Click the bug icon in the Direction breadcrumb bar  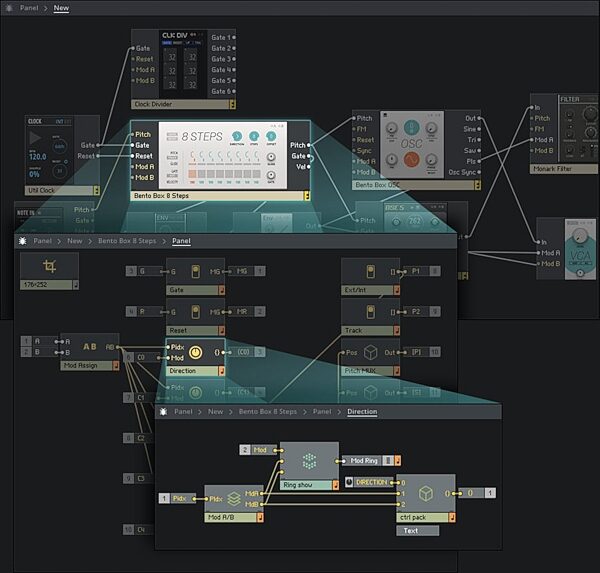click(163, 411)
